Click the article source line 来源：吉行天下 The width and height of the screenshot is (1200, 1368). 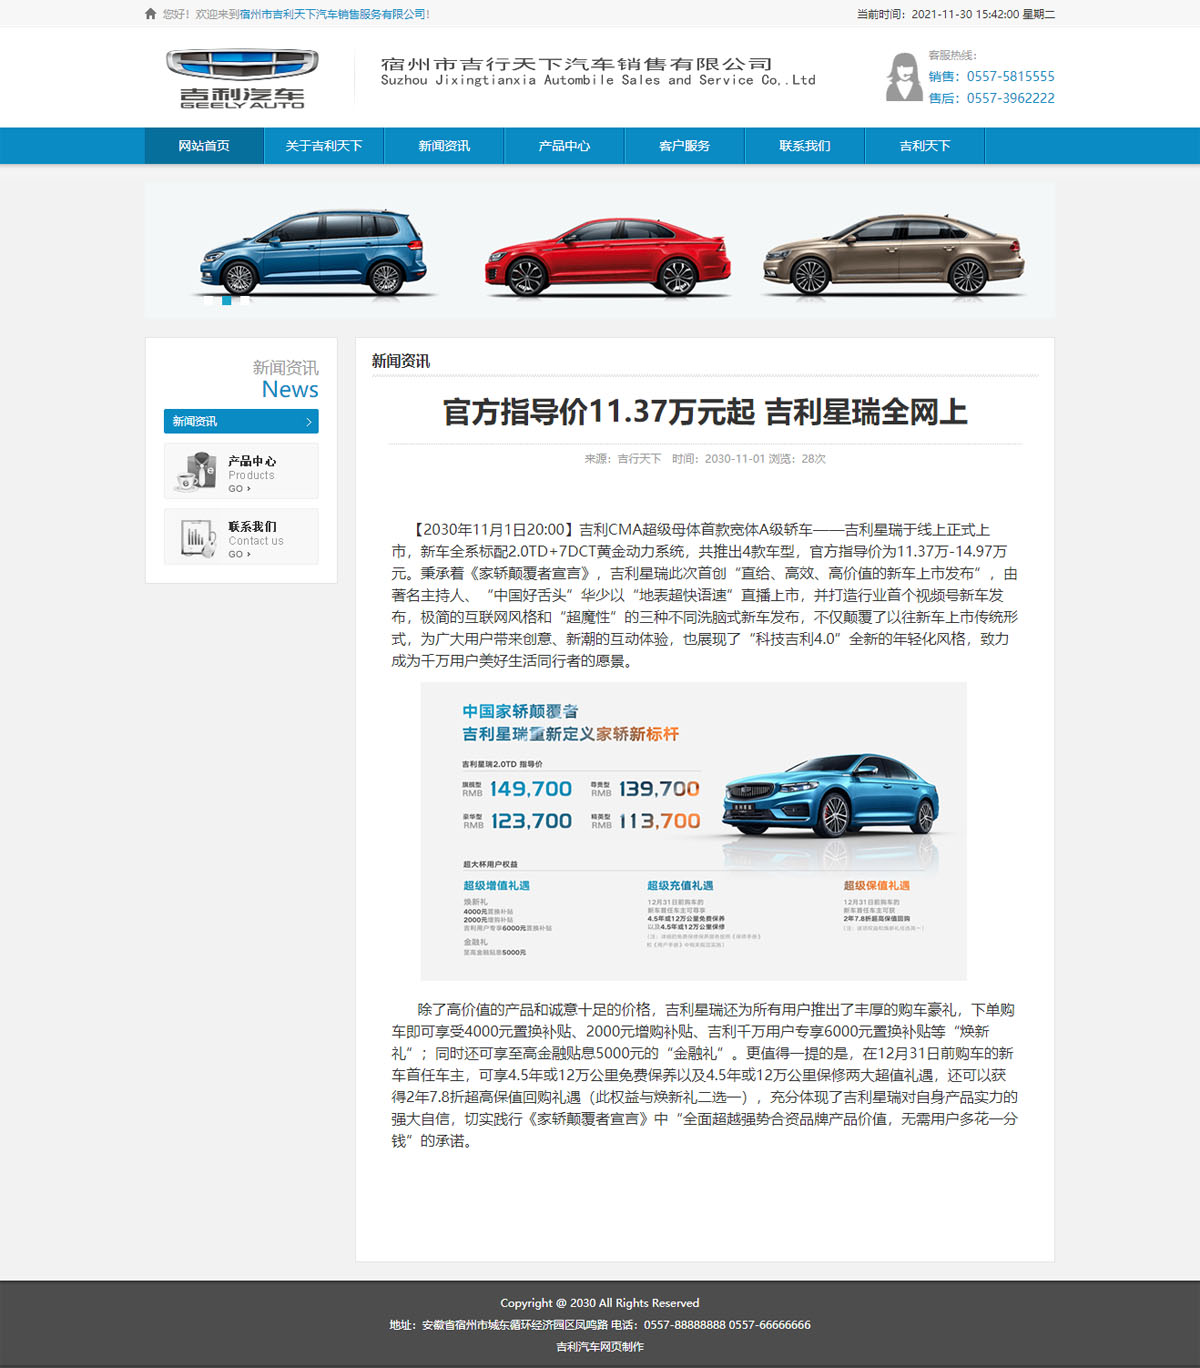point(623,459)
